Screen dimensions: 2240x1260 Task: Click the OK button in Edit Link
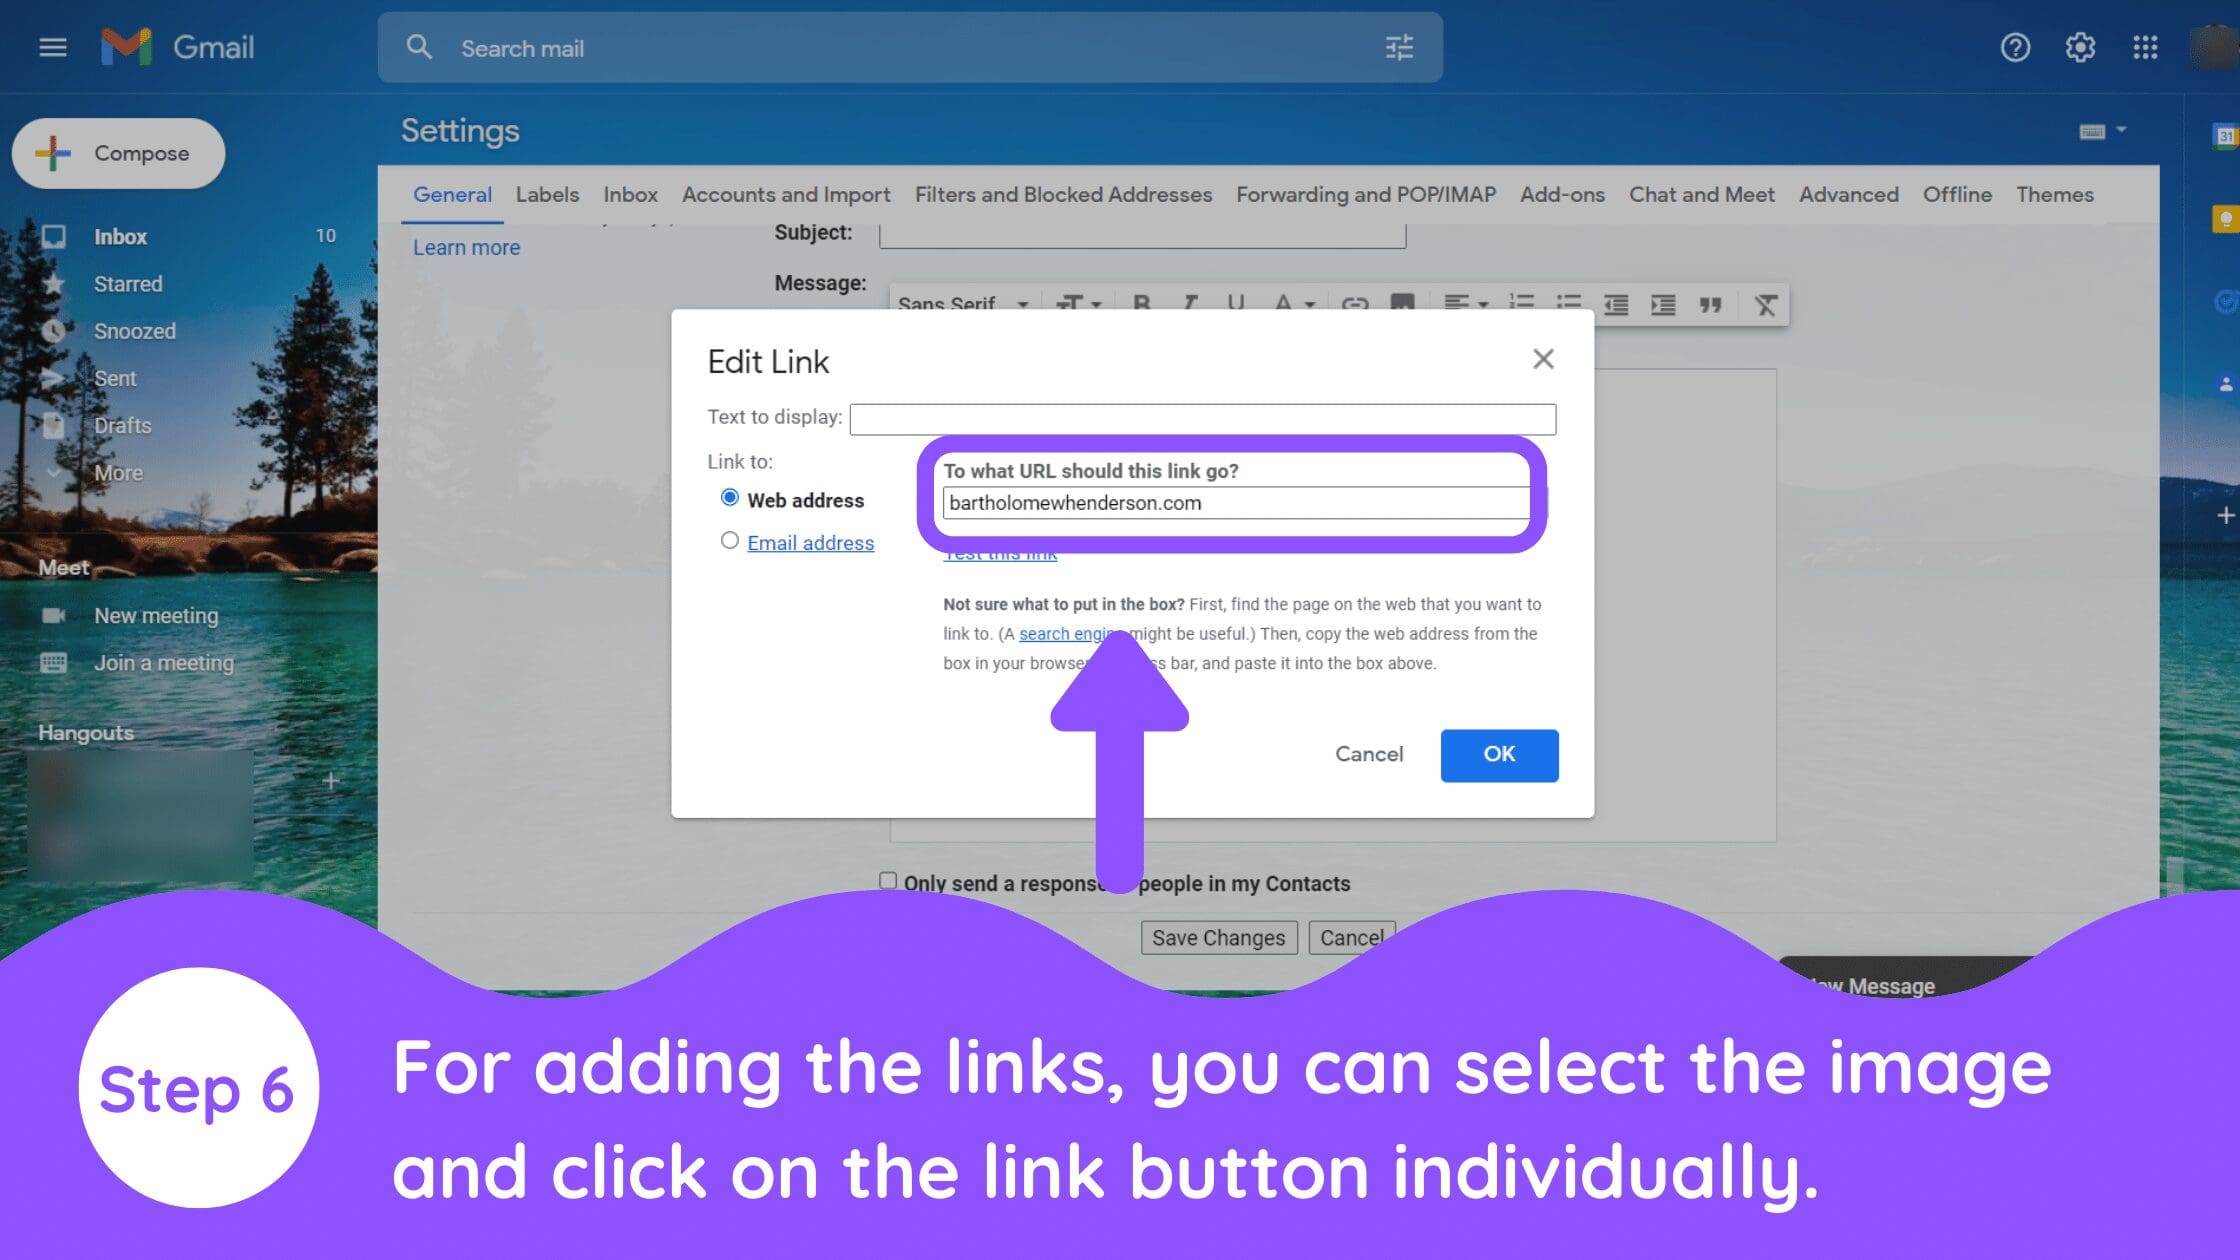click(x=1498, y=754)
